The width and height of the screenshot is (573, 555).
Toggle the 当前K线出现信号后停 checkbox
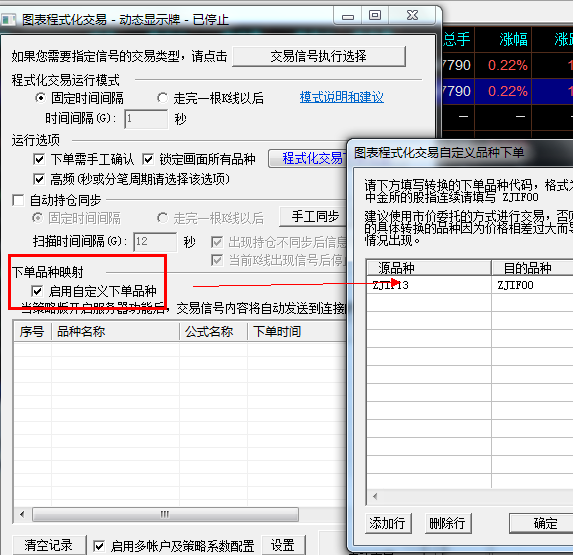(217, 260)
